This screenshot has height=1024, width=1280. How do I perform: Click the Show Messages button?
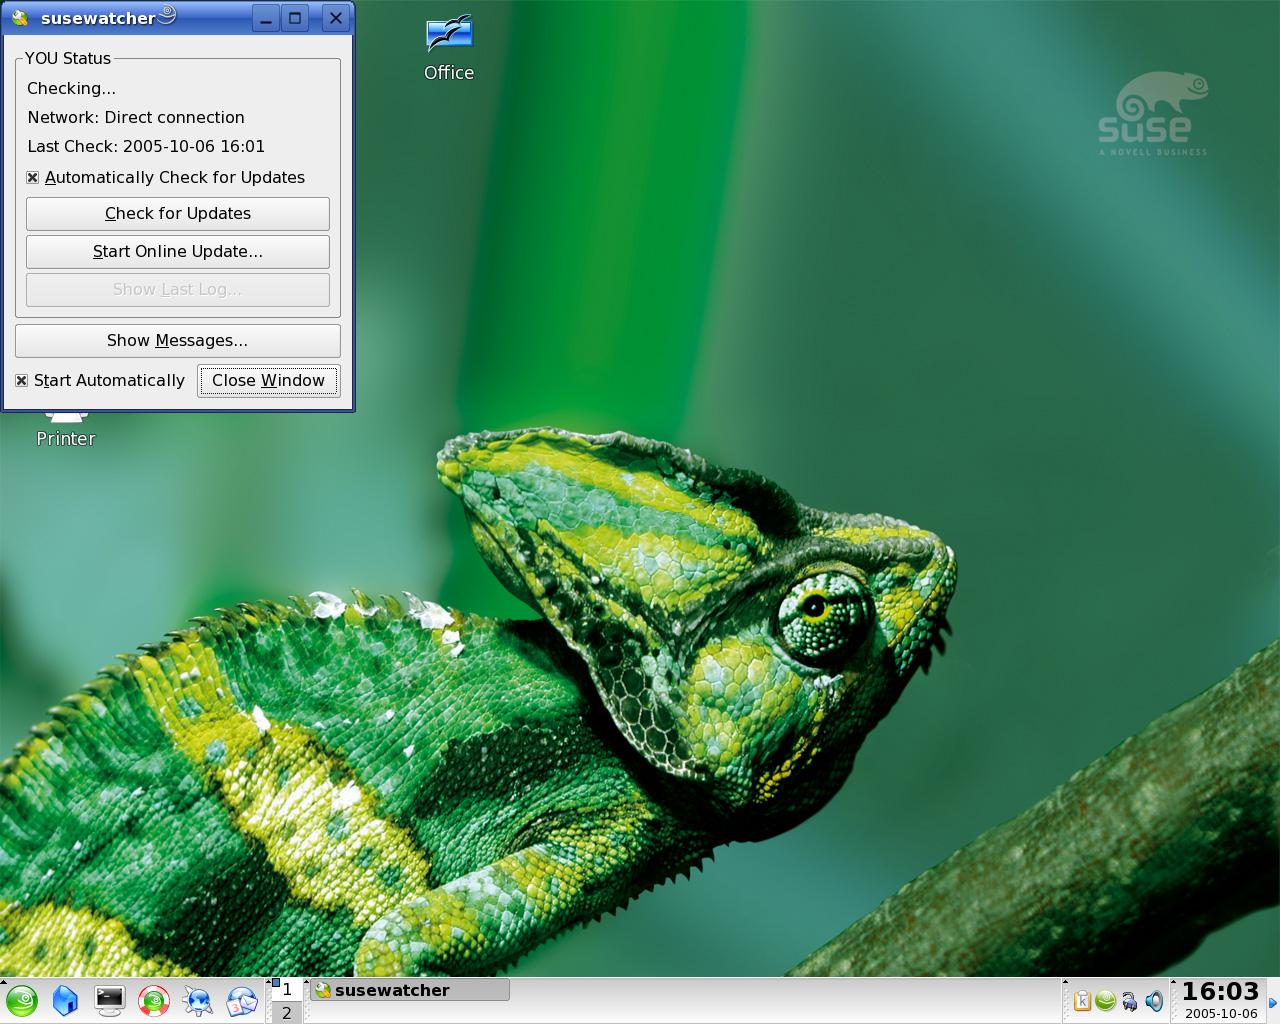click(178, 340)
